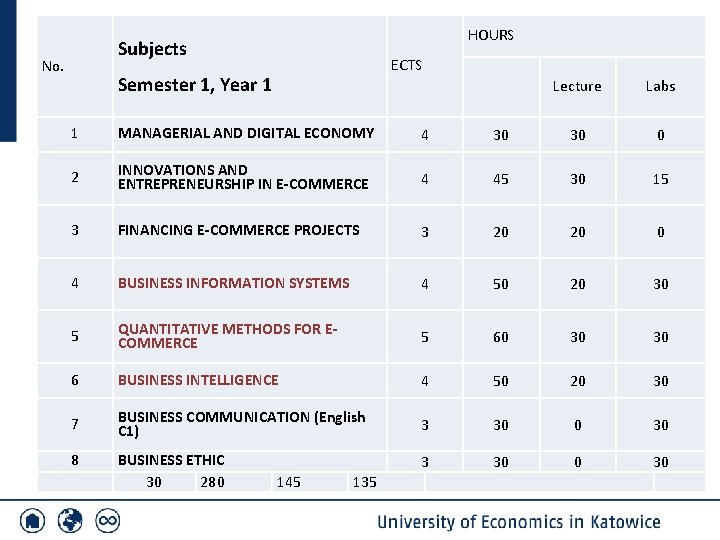This screenshot has height=540, width=720.
Task: Click the 280 total hours value
Action: pos(212,482)
